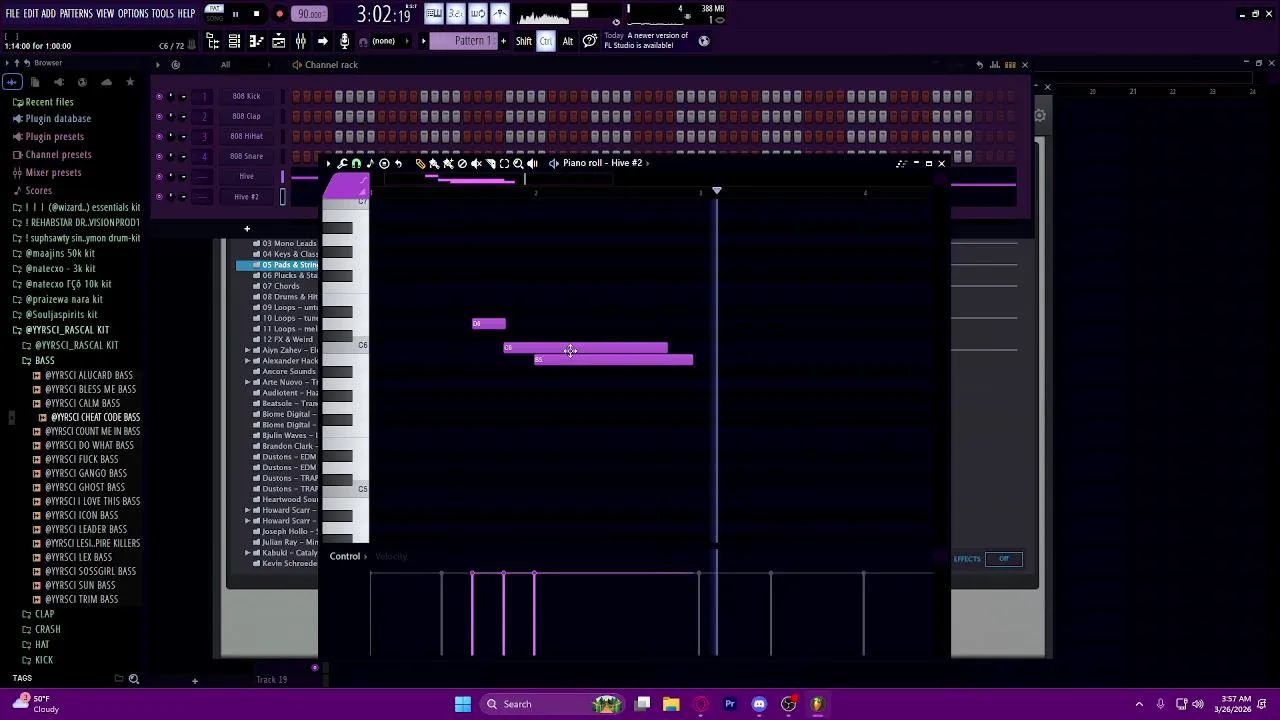Open the PATTERNS menu

pyautogui.click(x=76, y=14)
